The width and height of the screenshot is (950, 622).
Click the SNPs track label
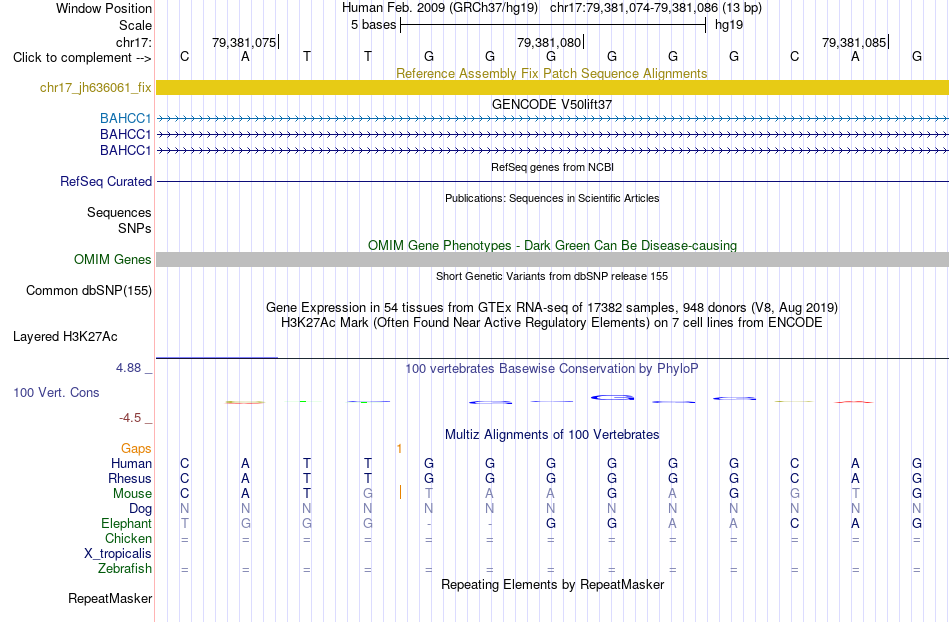(135, 228)
